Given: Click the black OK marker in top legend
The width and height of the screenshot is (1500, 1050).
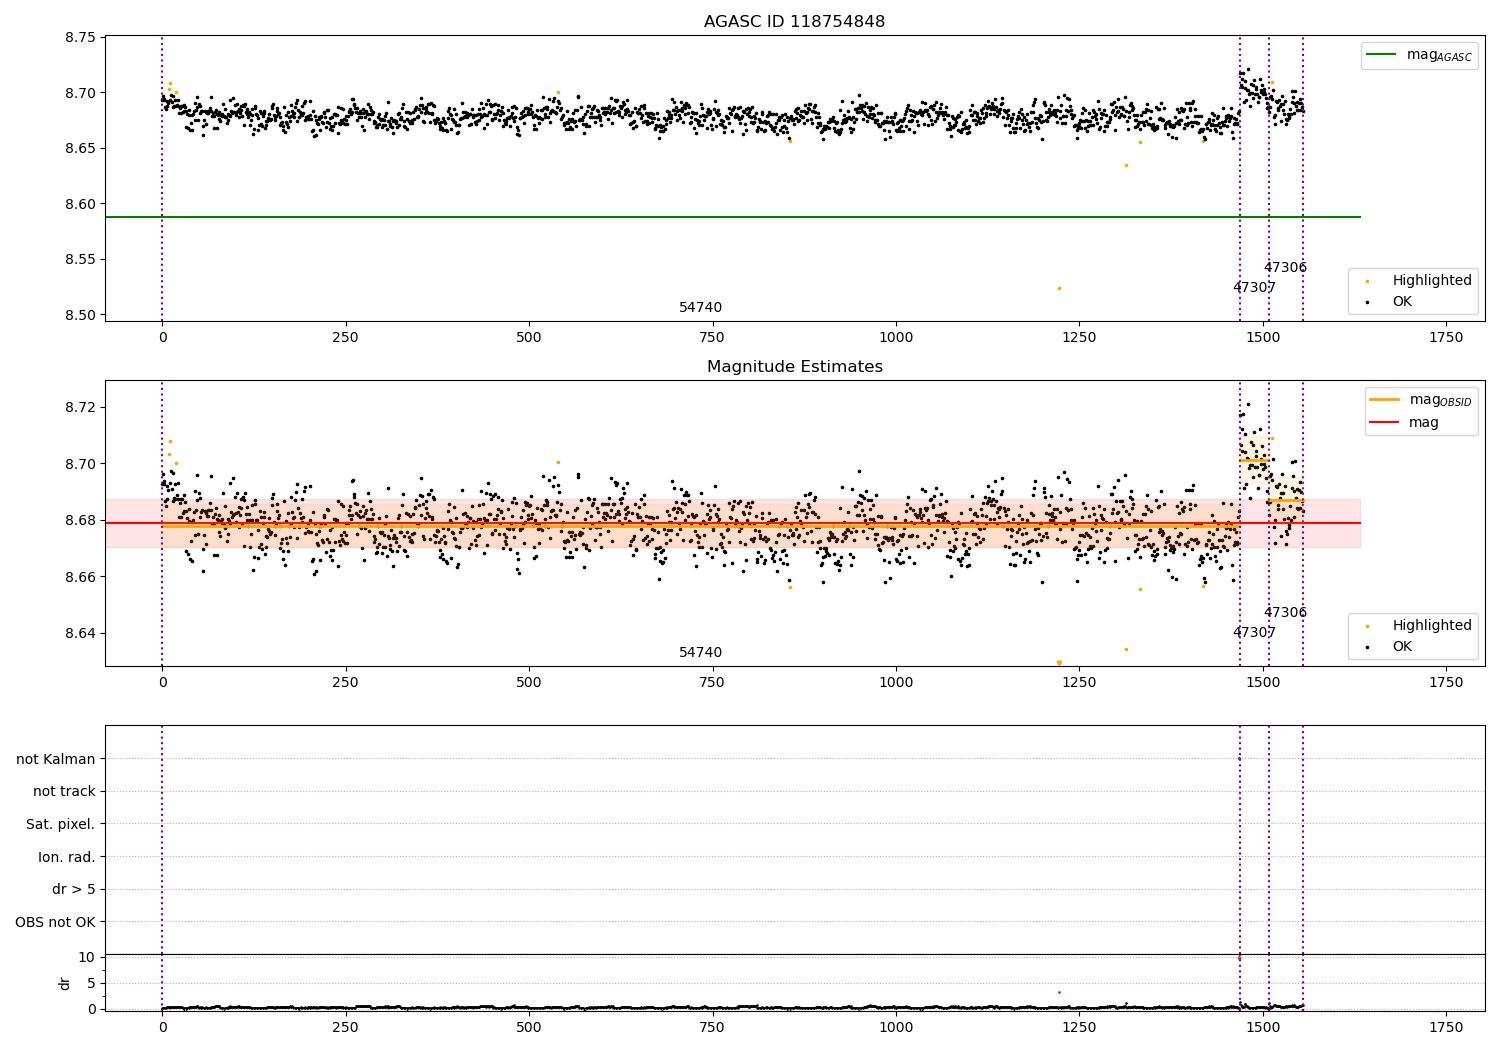Looking at the screenshot, I should [1367, 302].
